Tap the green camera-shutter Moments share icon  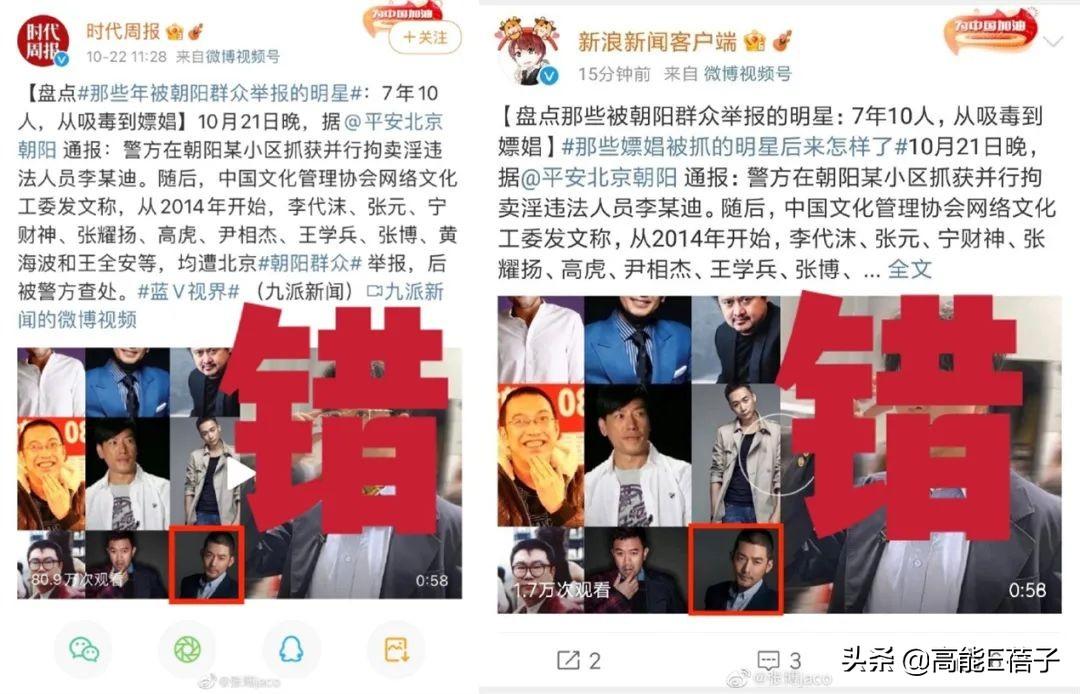click(187, 649)
